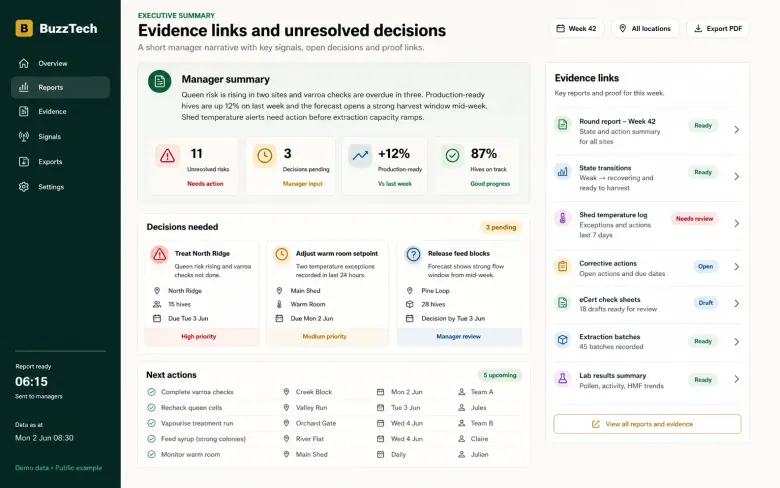Expand Lab results summary chevron
780x488 pixels.
pos(737,379)
